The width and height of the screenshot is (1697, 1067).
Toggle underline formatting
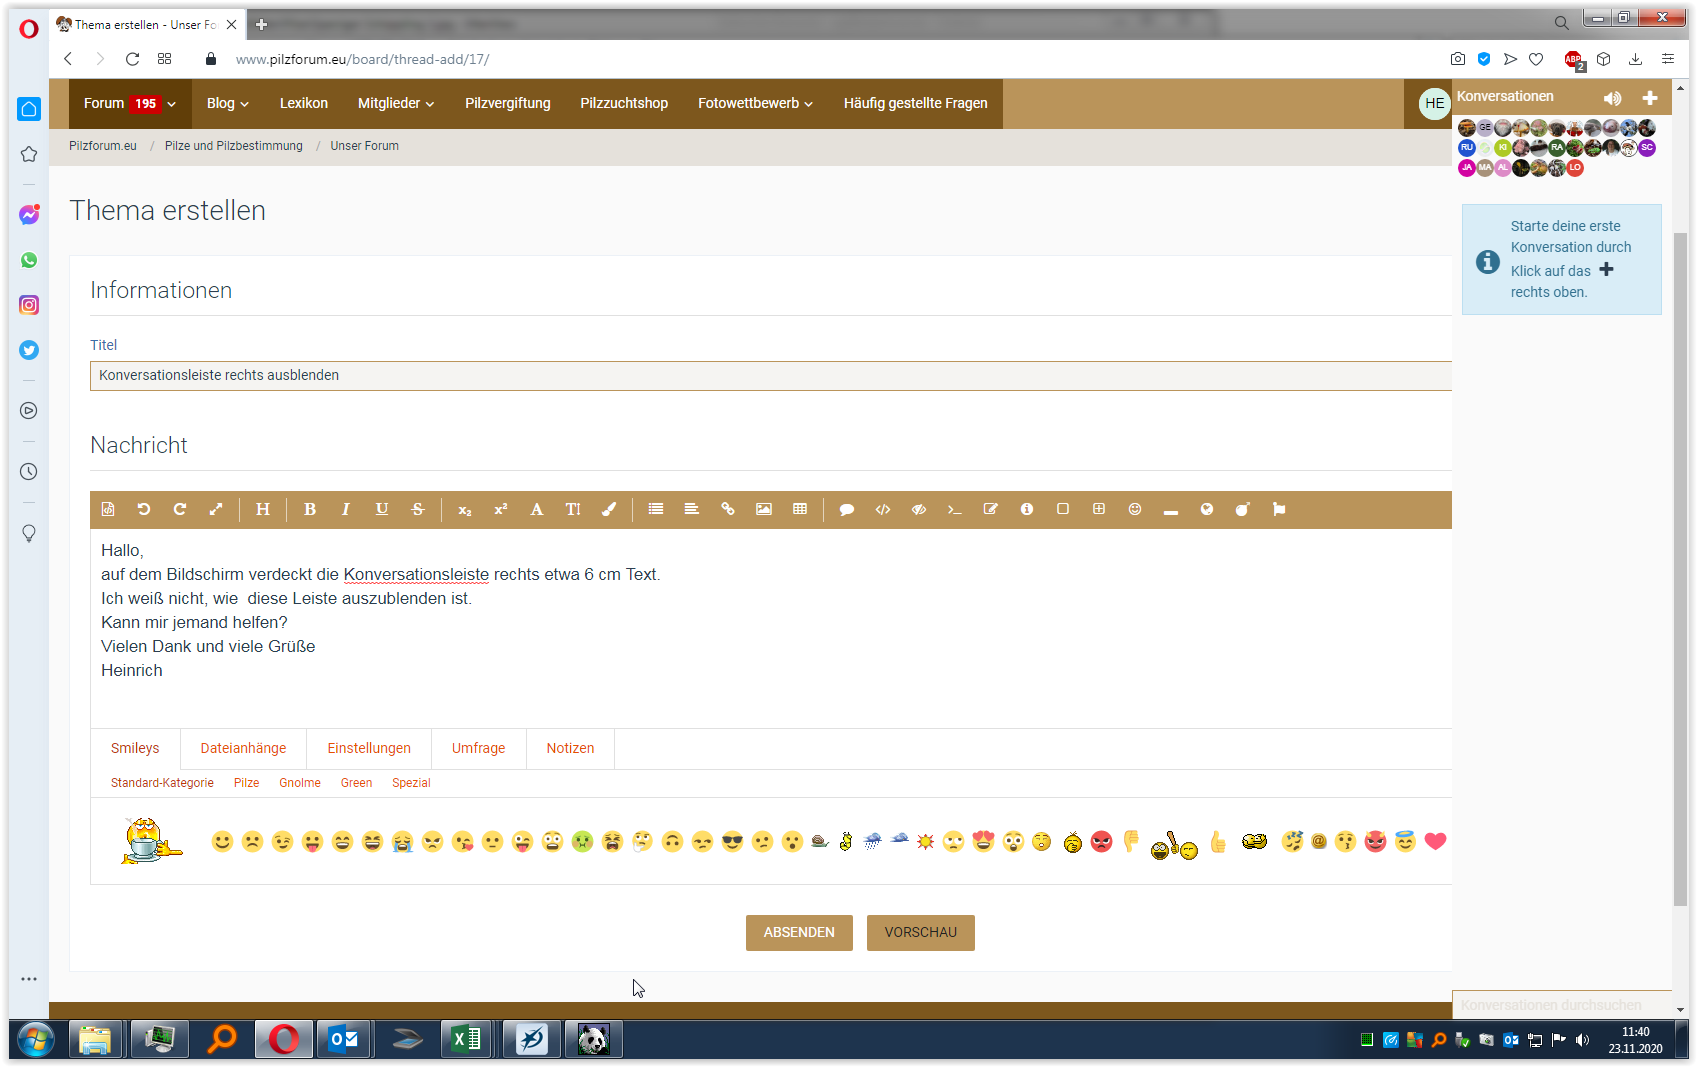[382, 509]
